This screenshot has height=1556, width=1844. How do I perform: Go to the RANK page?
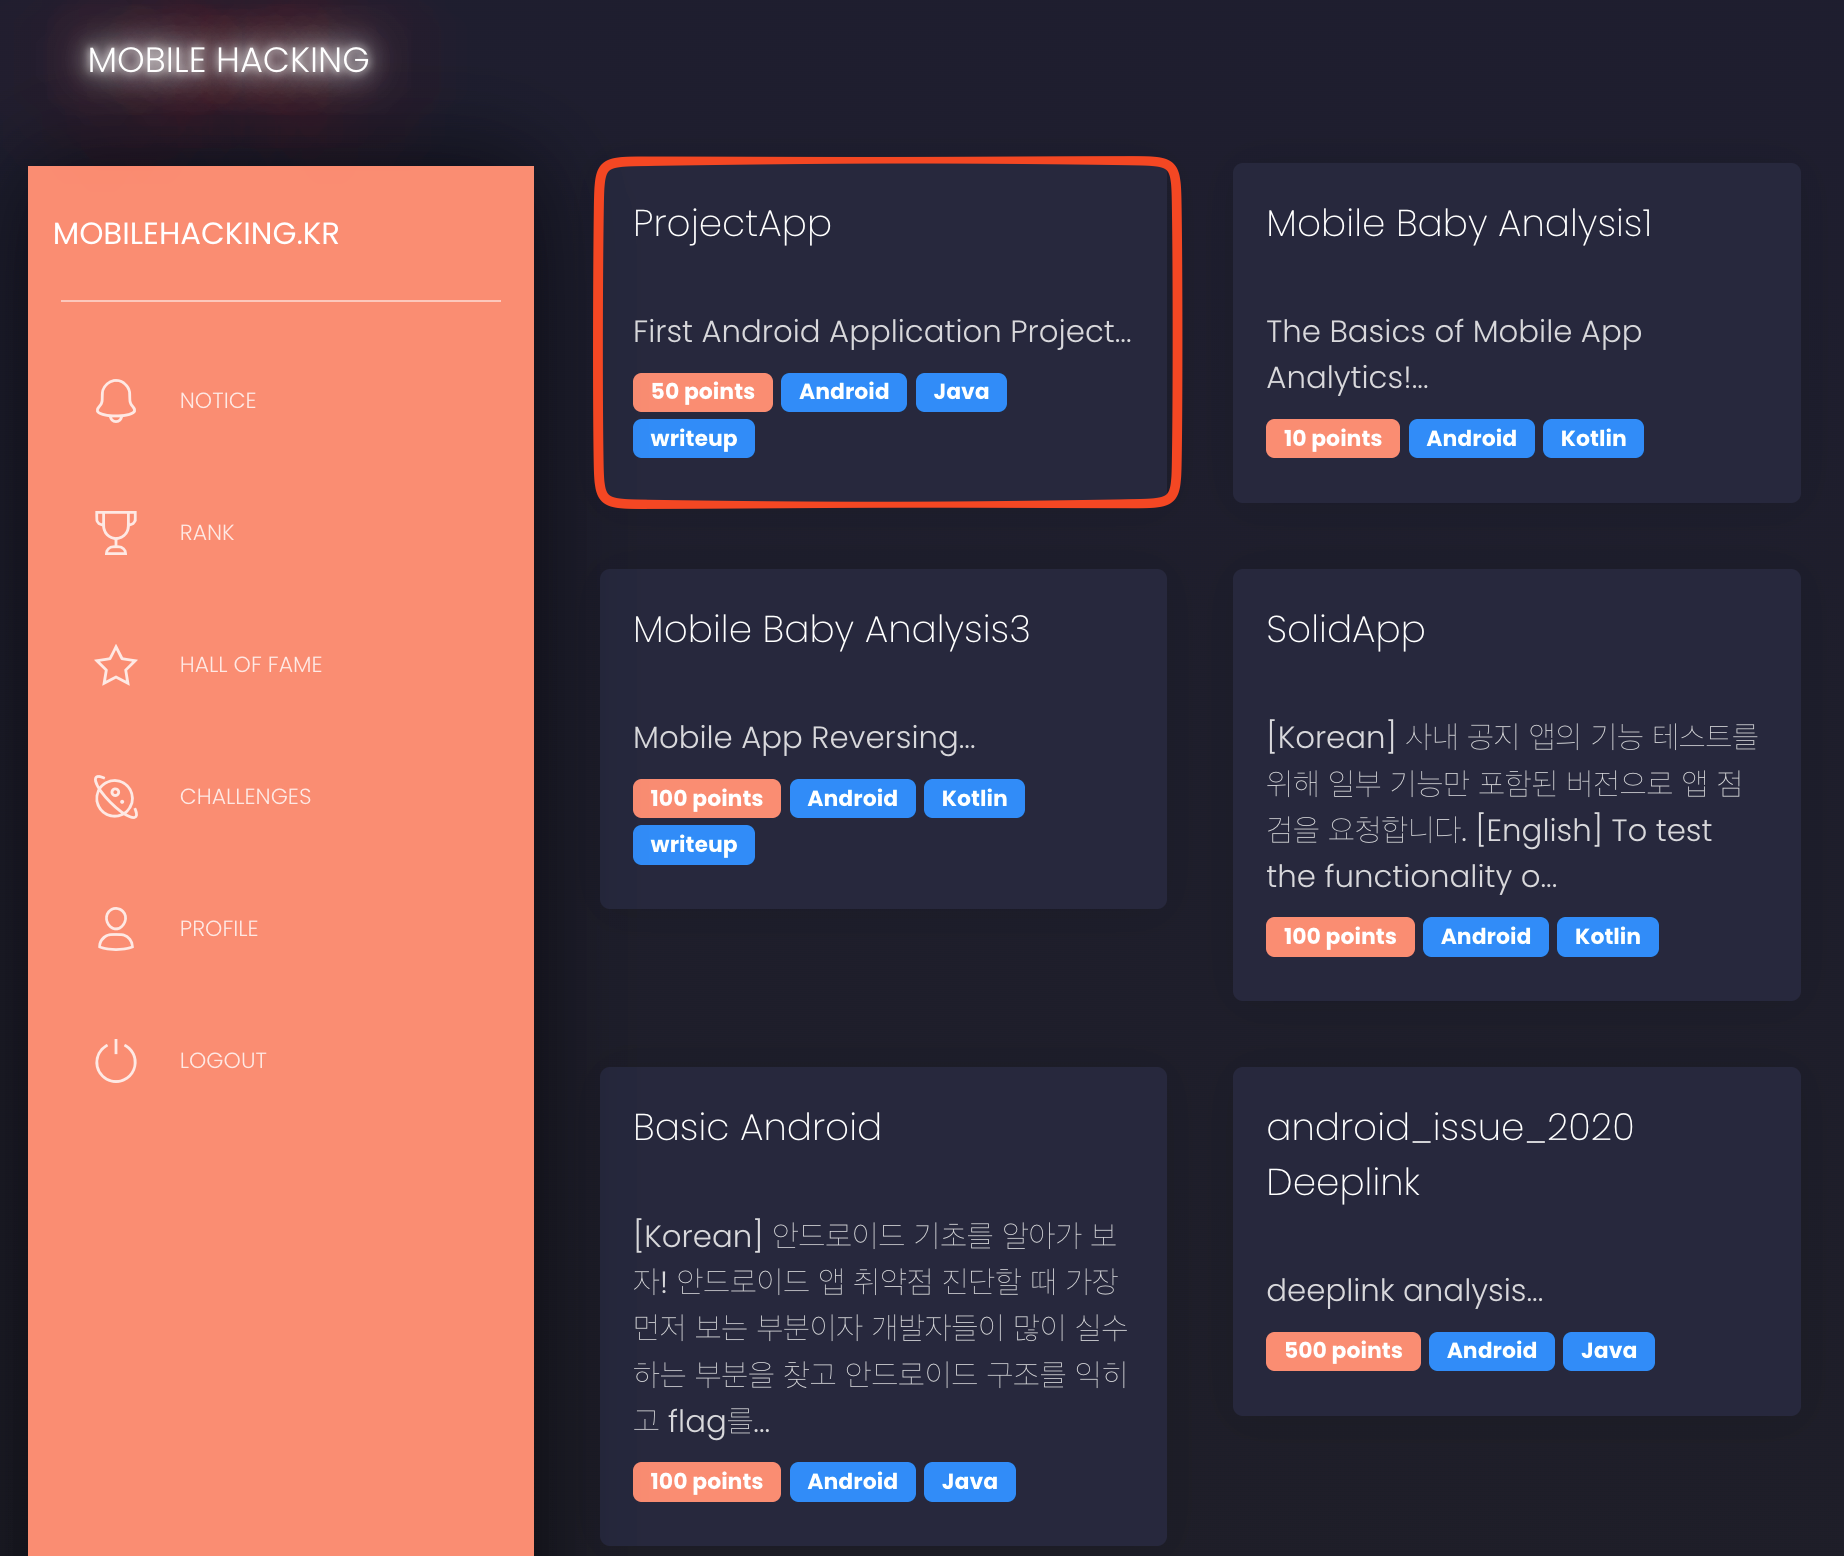click(x=207, y=533)
